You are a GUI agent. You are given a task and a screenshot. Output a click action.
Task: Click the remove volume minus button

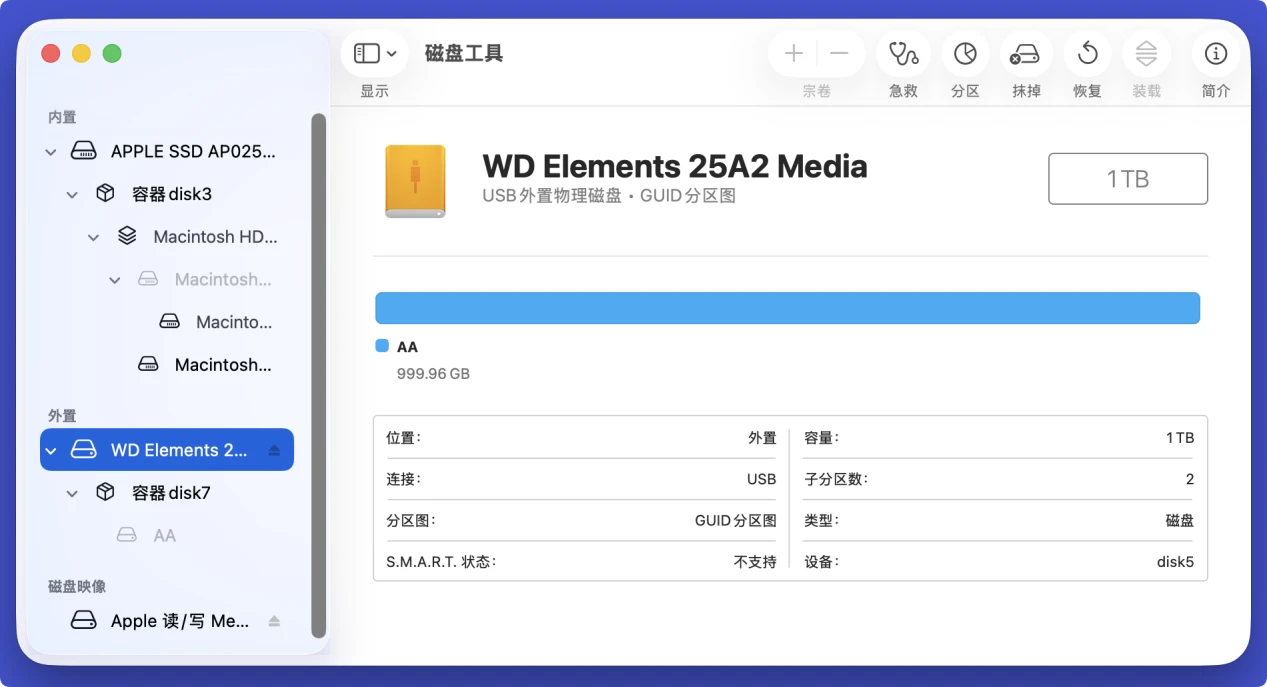click(x=840, y=54)
